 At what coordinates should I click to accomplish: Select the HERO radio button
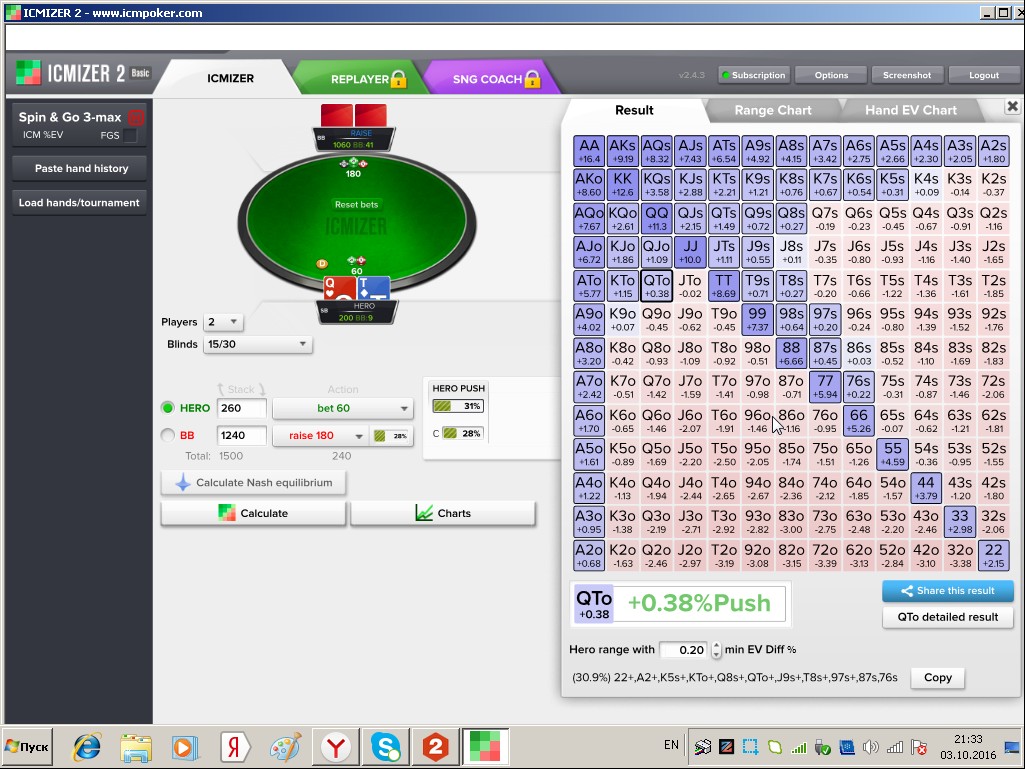pyautogui.click(x=167, y=408)
